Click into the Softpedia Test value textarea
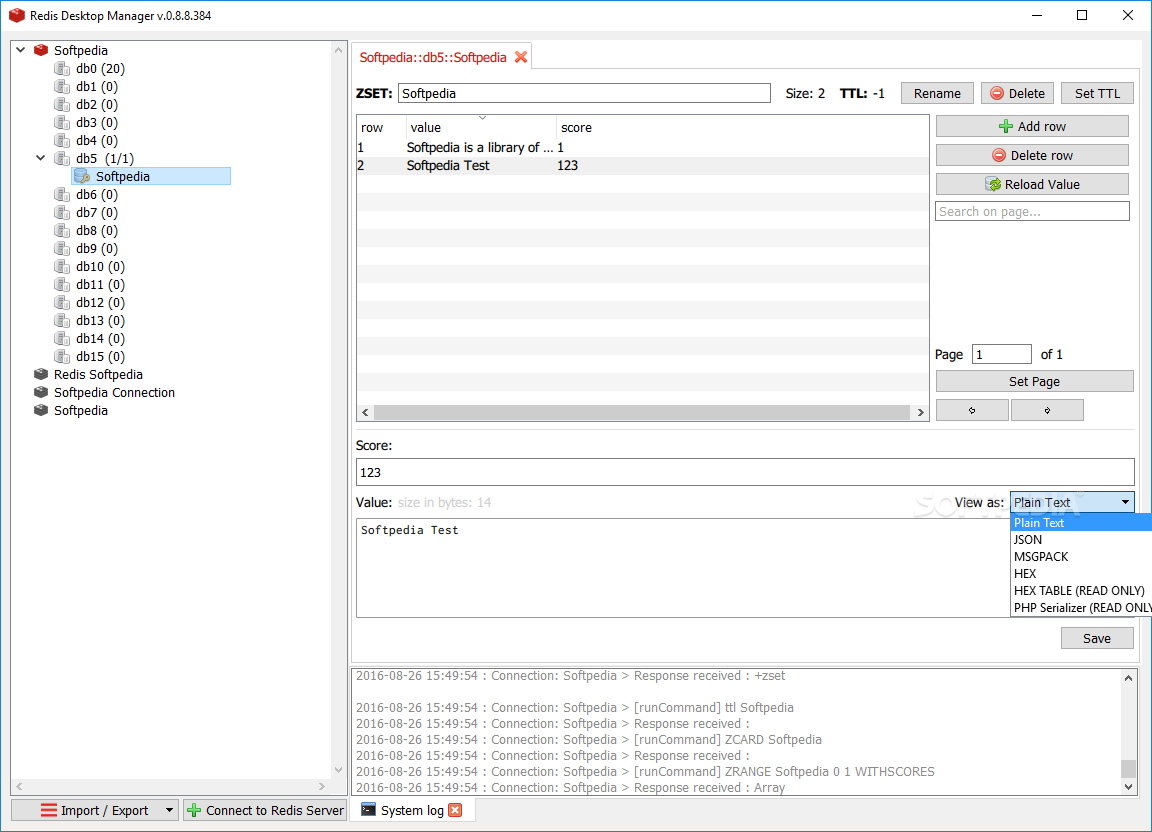This screenshot has width=1152, height=832. [683, 567]
